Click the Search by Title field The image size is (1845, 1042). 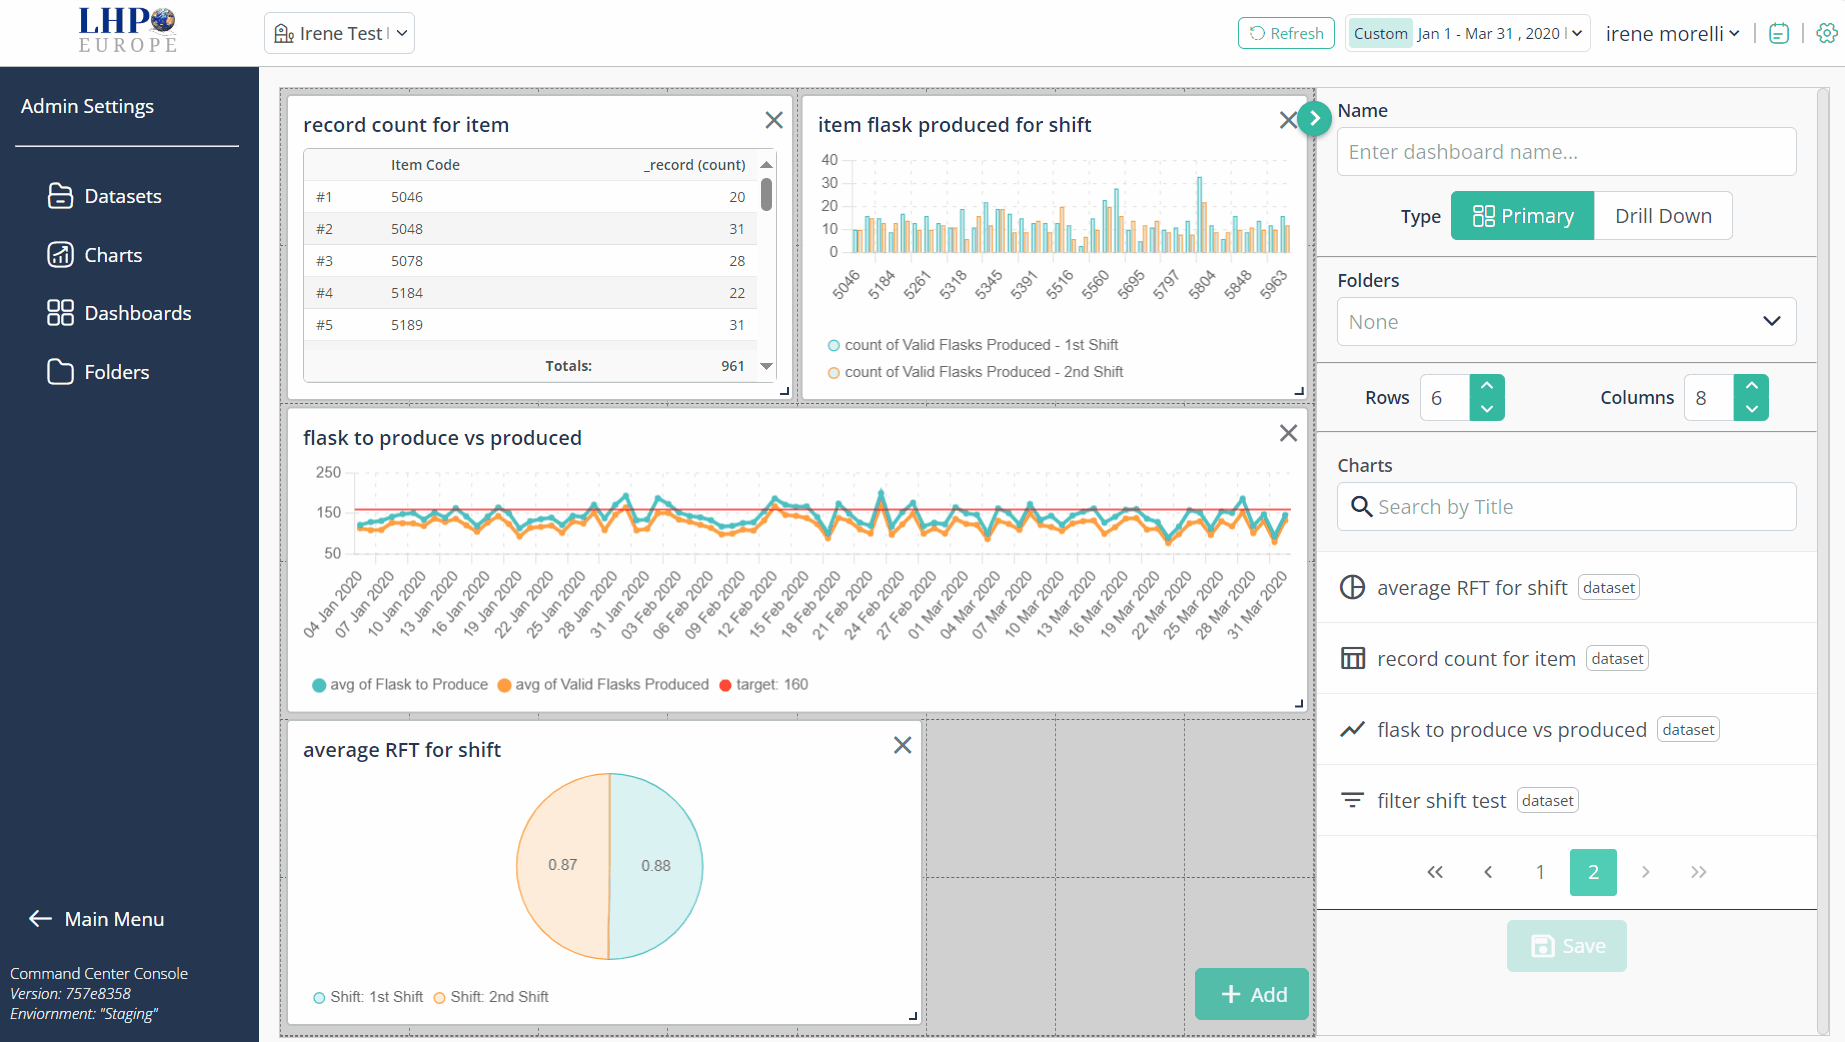point(1566,507)
